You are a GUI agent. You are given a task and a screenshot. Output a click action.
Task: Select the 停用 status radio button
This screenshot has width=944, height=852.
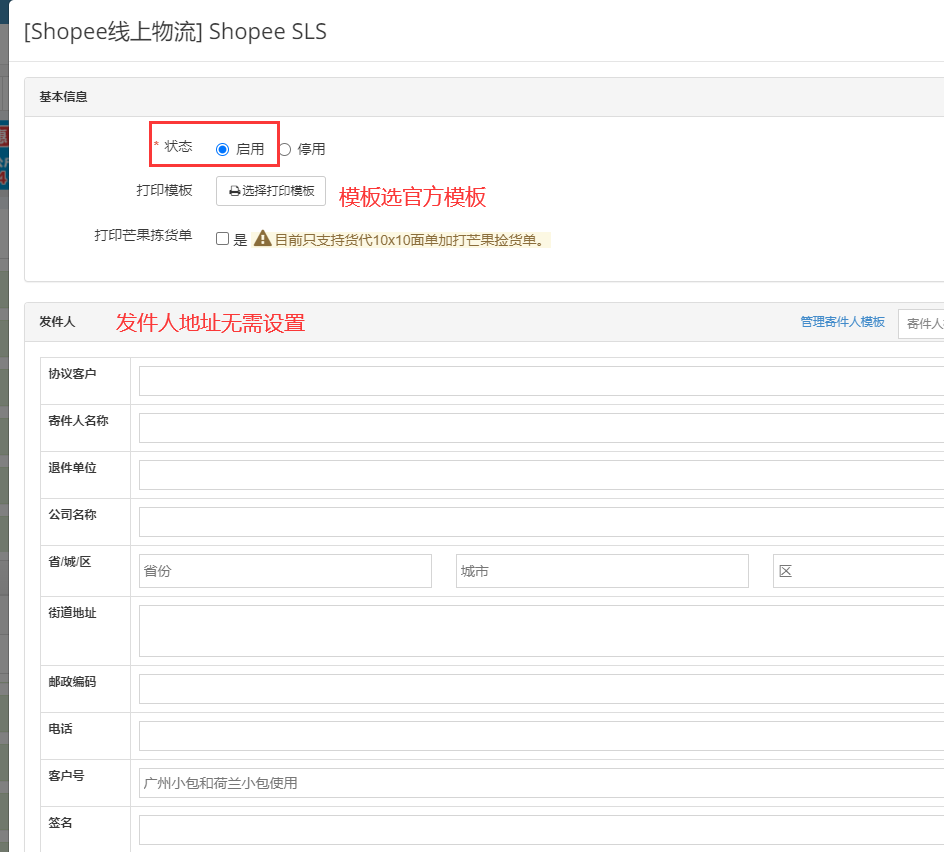coord(285,149)
